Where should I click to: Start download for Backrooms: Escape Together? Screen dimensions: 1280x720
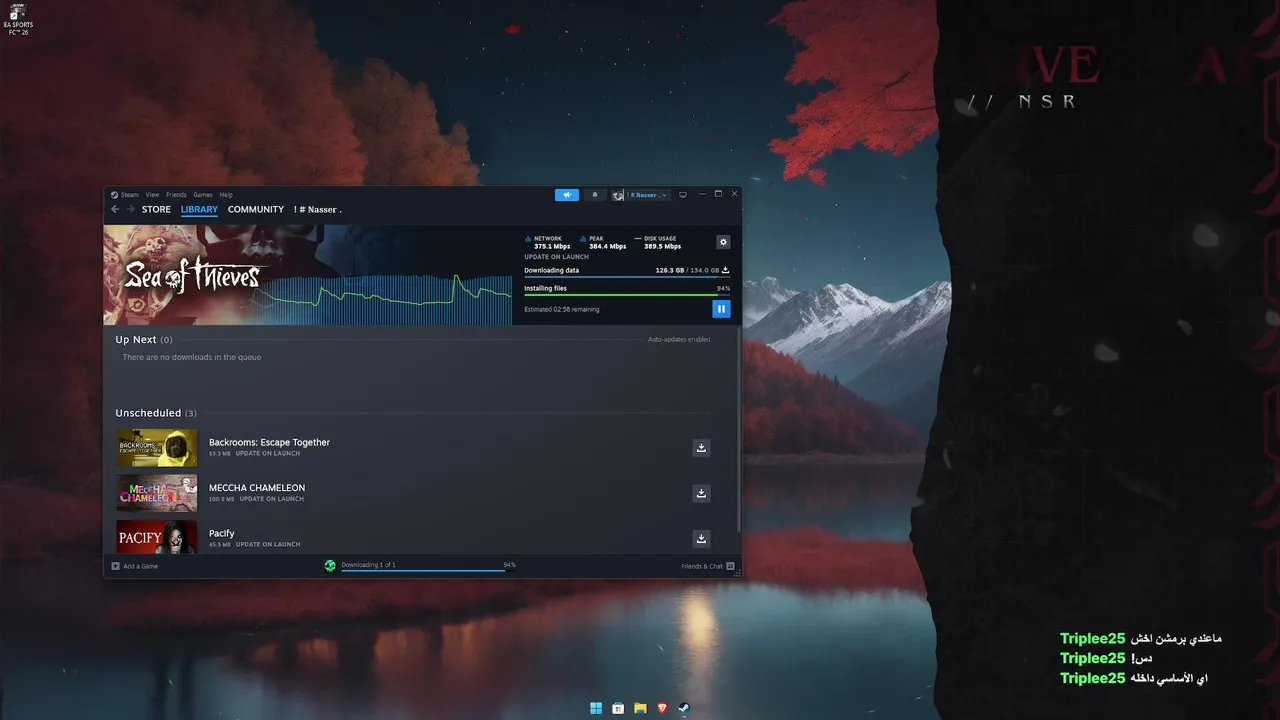(x=701, y=448)
